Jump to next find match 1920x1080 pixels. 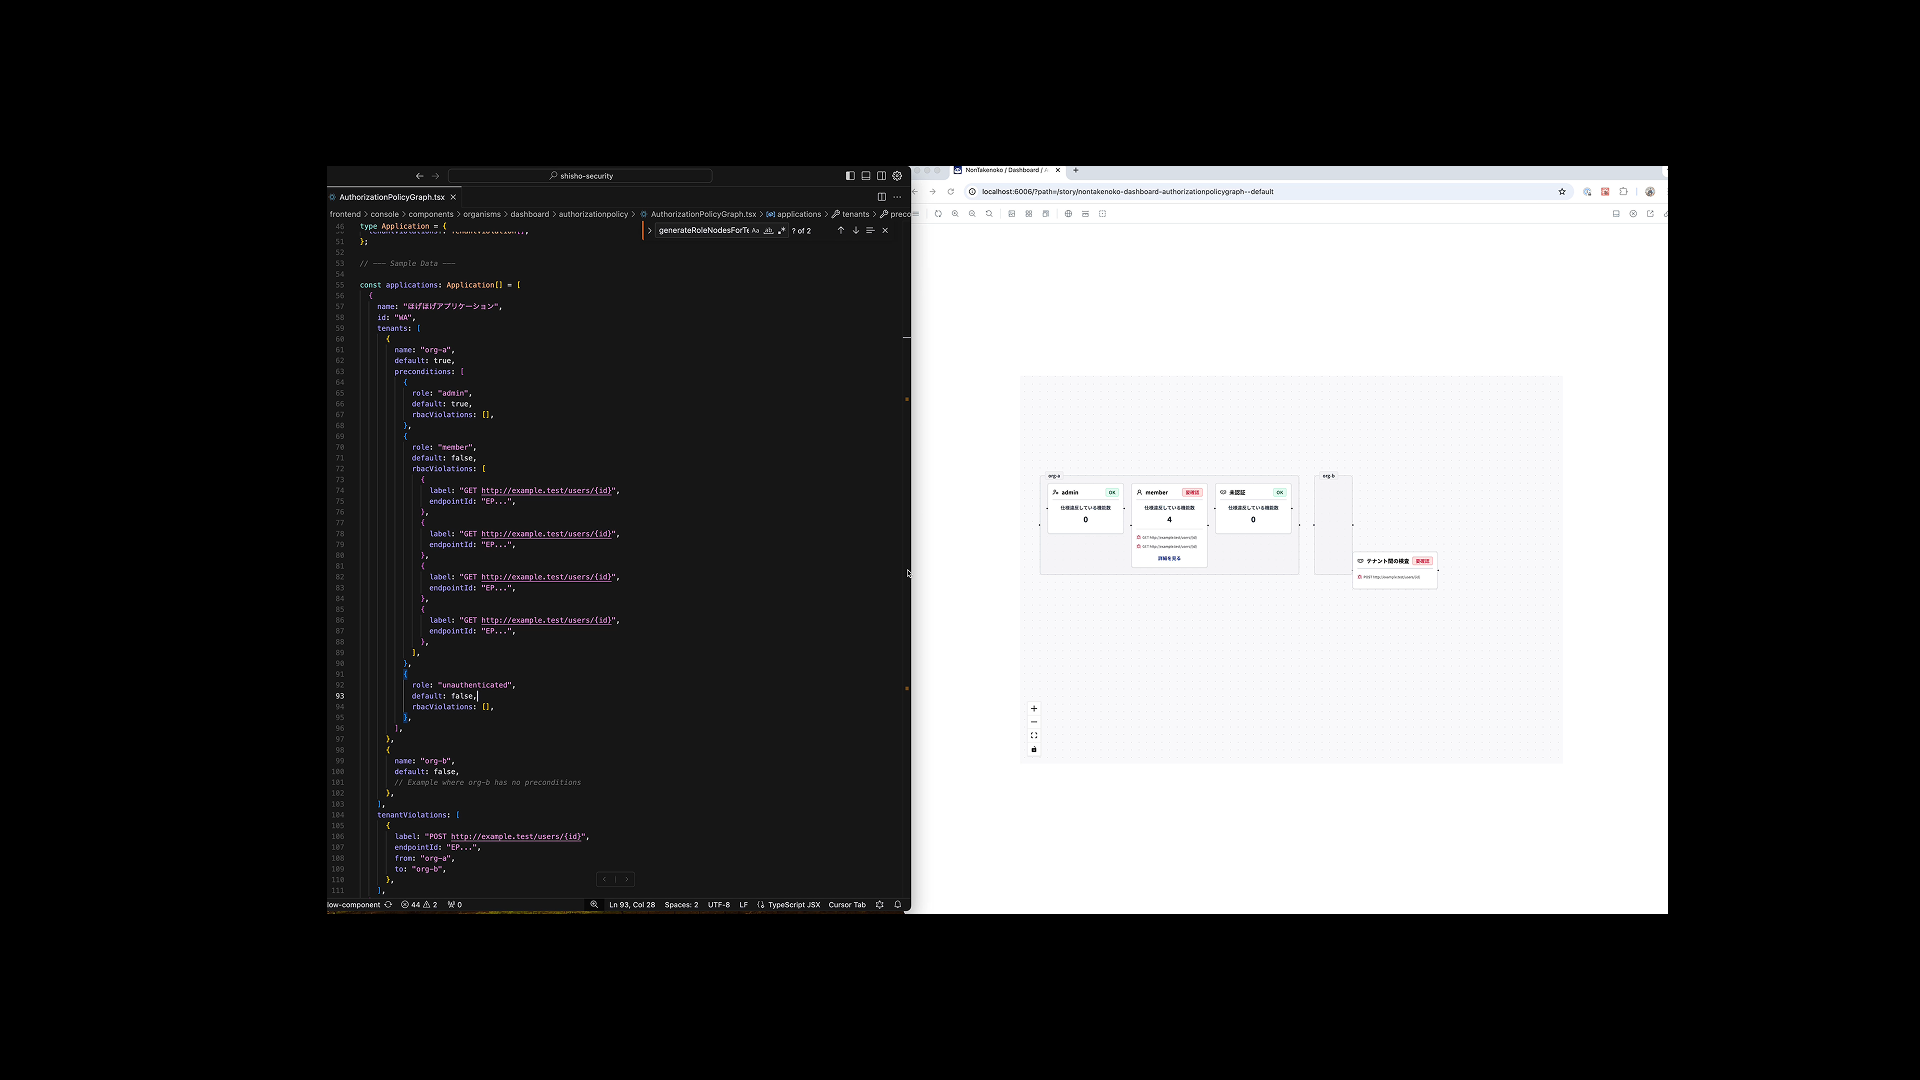coord(855,231)
